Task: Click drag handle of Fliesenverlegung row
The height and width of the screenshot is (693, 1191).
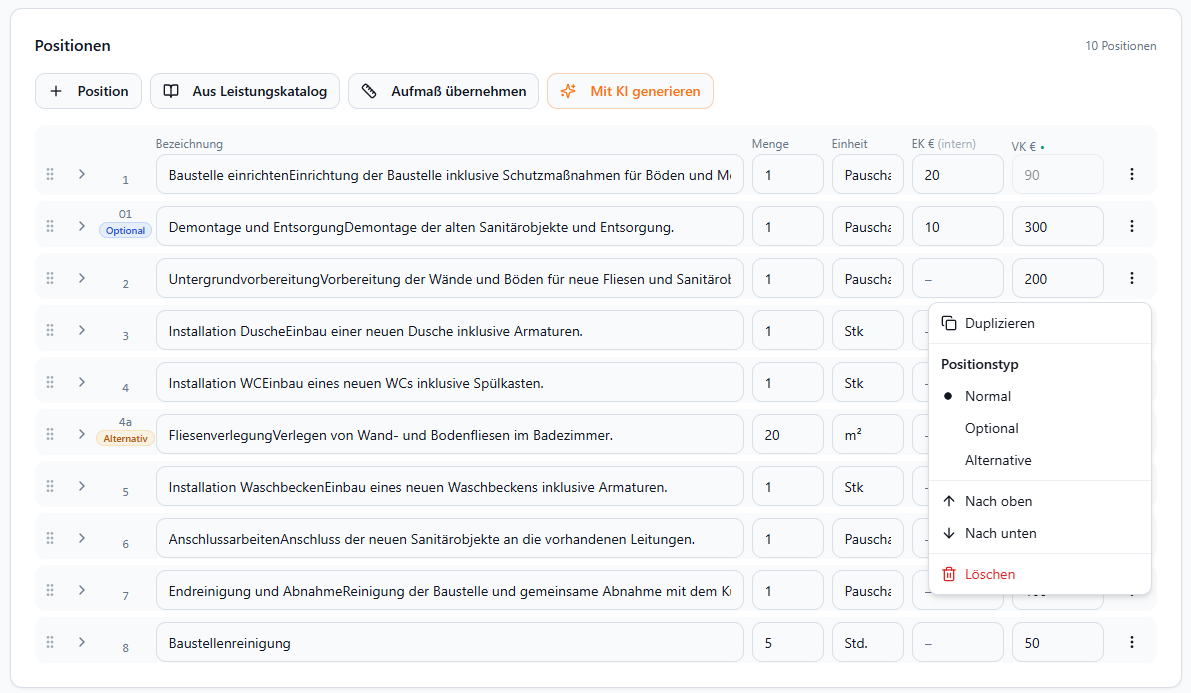Action: [x=50, y=434]
